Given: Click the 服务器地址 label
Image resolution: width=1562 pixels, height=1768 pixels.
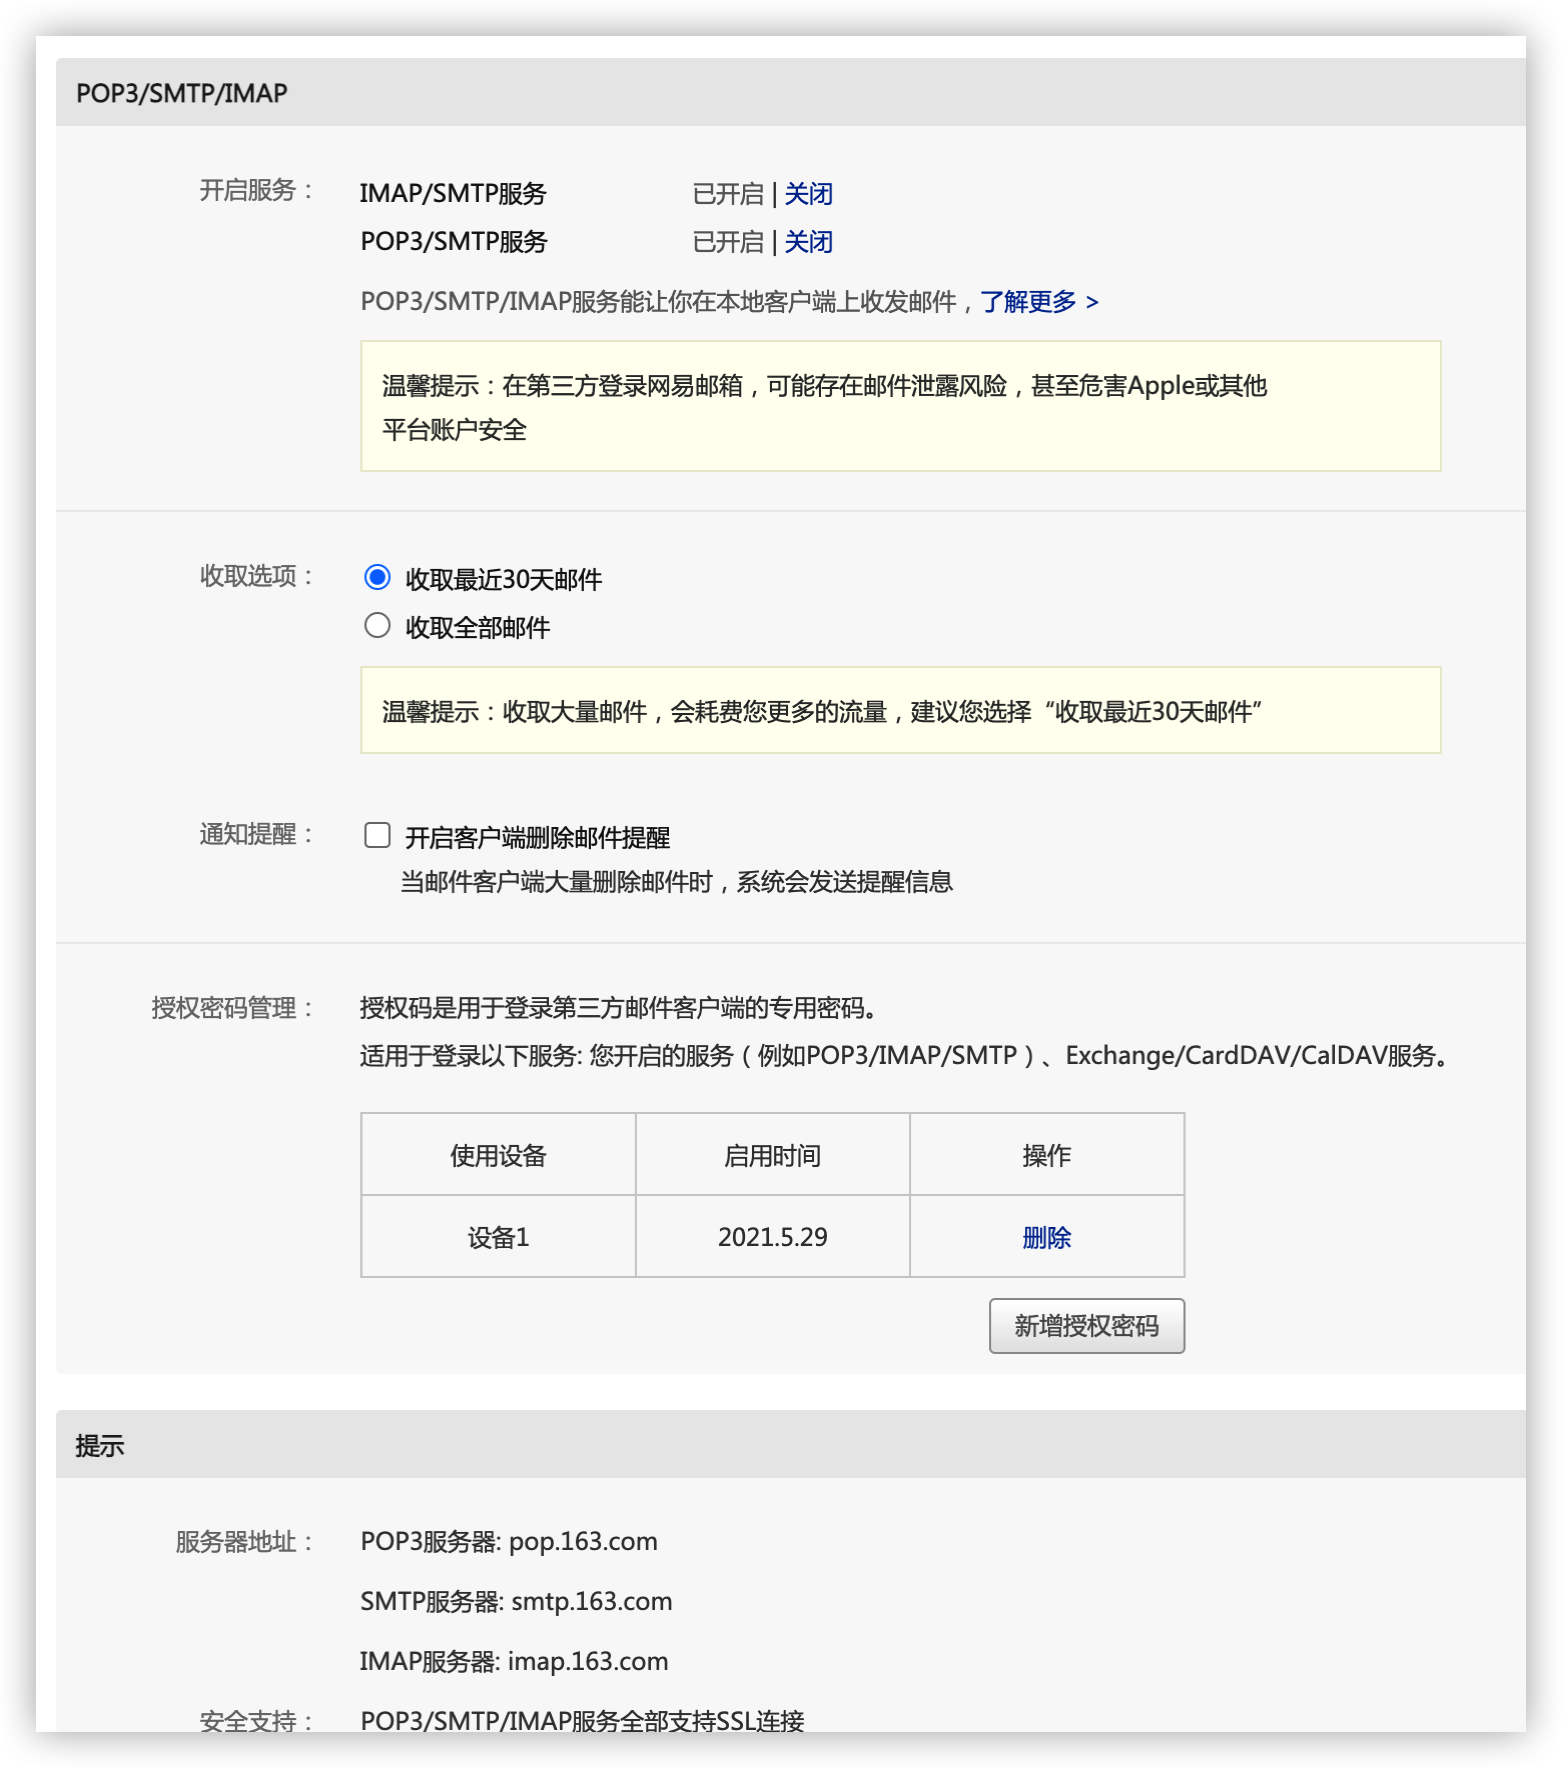Looking at the screenshot, I should (245, 1541).
